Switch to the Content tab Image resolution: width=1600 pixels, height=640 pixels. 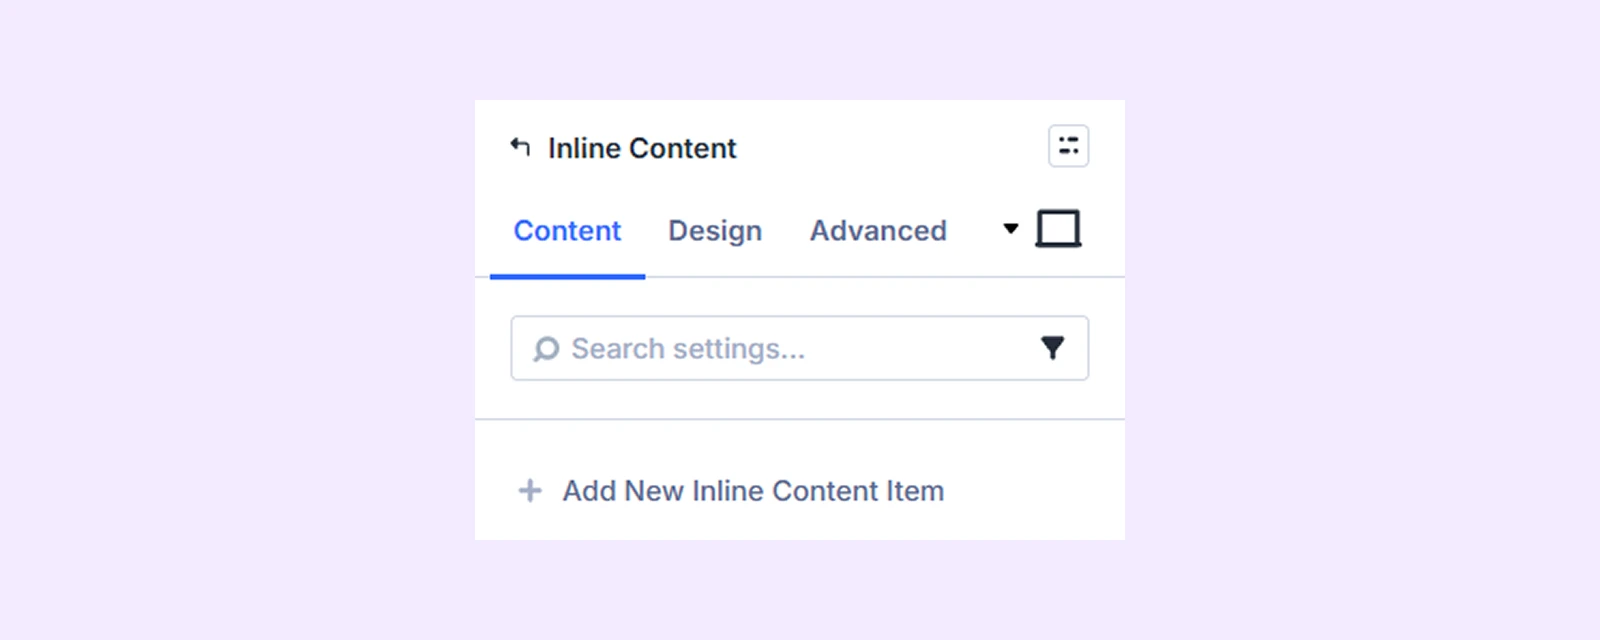567,231
